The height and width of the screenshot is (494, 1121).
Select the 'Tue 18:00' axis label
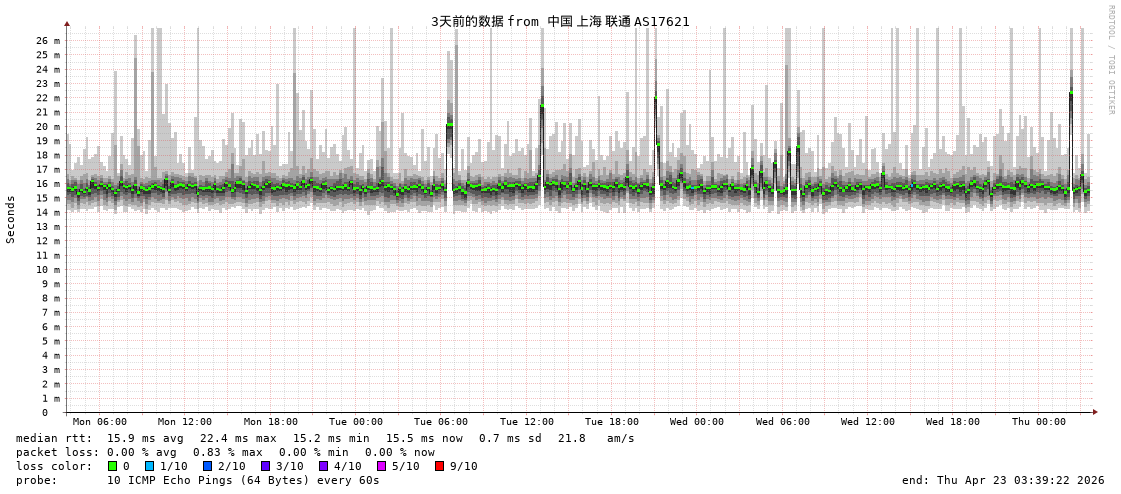(x=612, y=422)
